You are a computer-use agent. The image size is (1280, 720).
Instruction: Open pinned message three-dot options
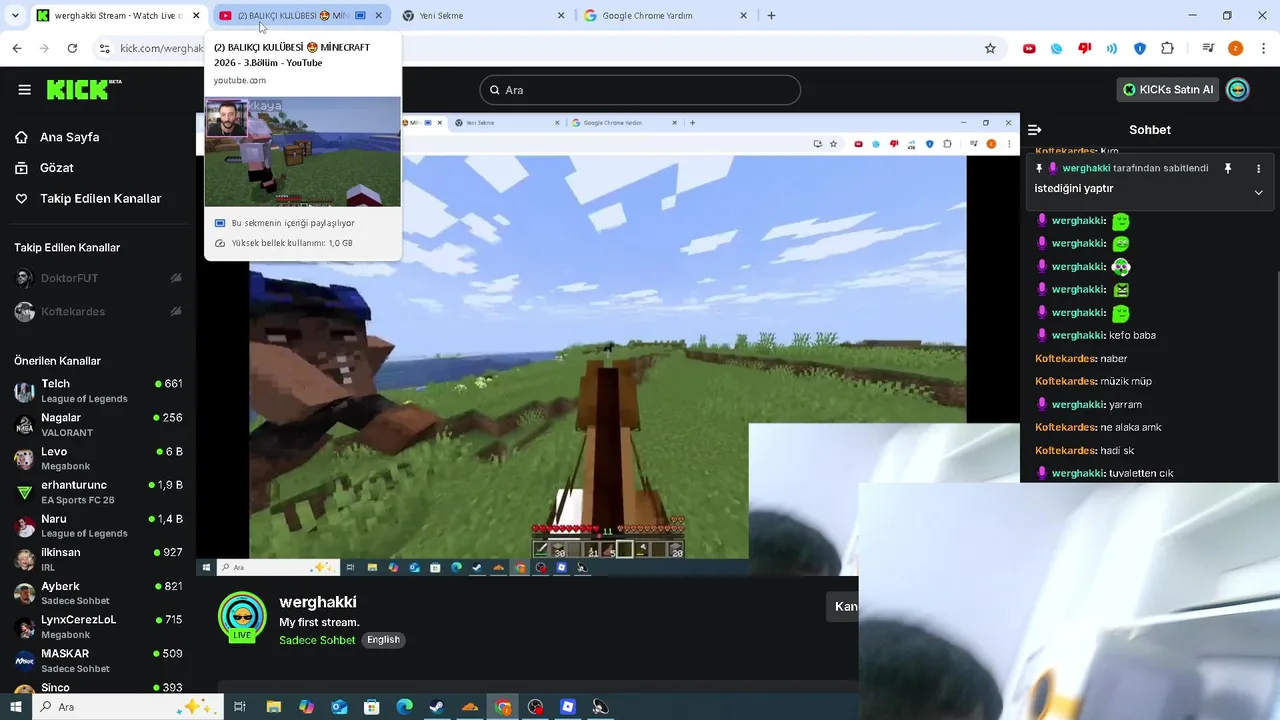pos(1258,169)
